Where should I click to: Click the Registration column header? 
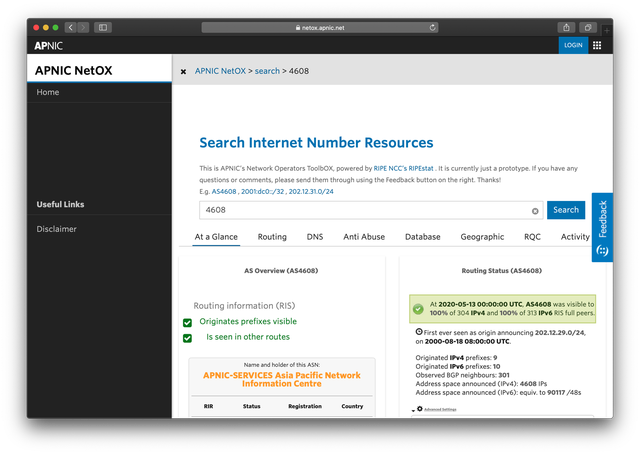(305, 406)
